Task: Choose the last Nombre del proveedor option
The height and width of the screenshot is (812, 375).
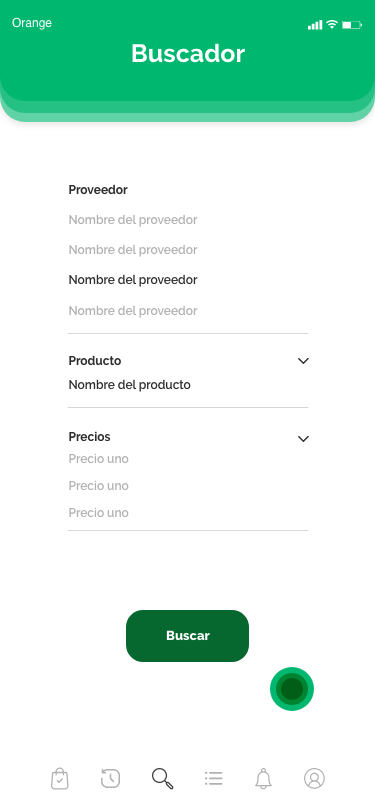Action: click(133, 311)
